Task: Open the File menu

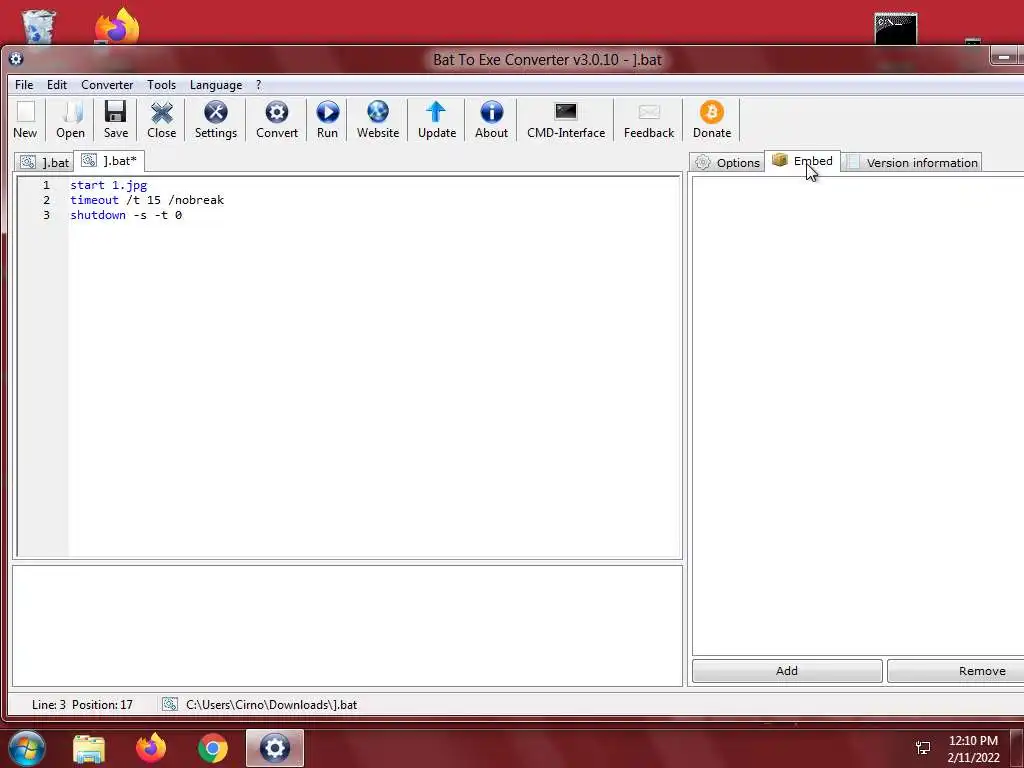Action: tap(24, 85)
